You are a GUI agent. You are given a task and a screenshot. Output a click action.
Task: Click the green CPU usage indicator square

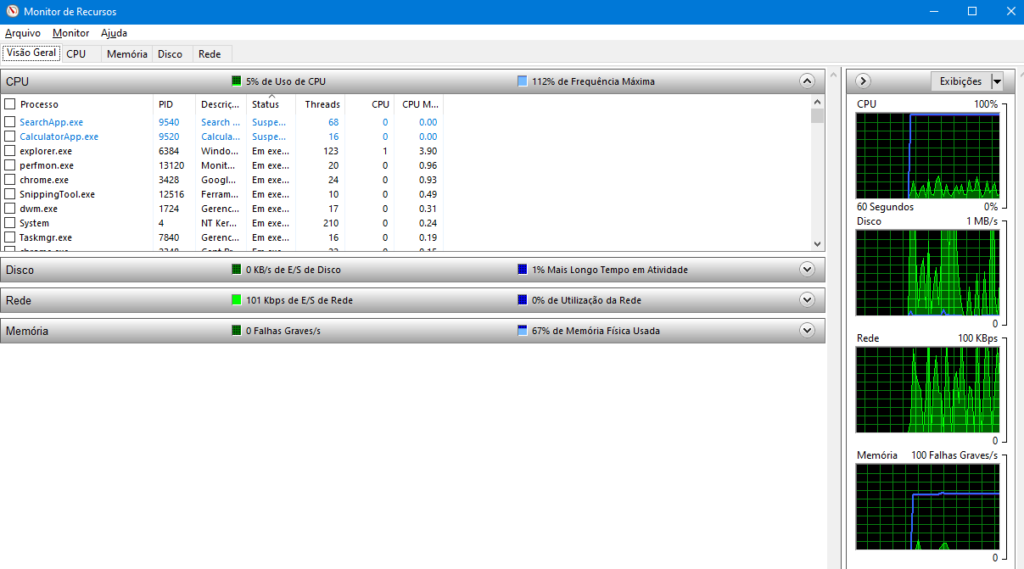[237, 81]
